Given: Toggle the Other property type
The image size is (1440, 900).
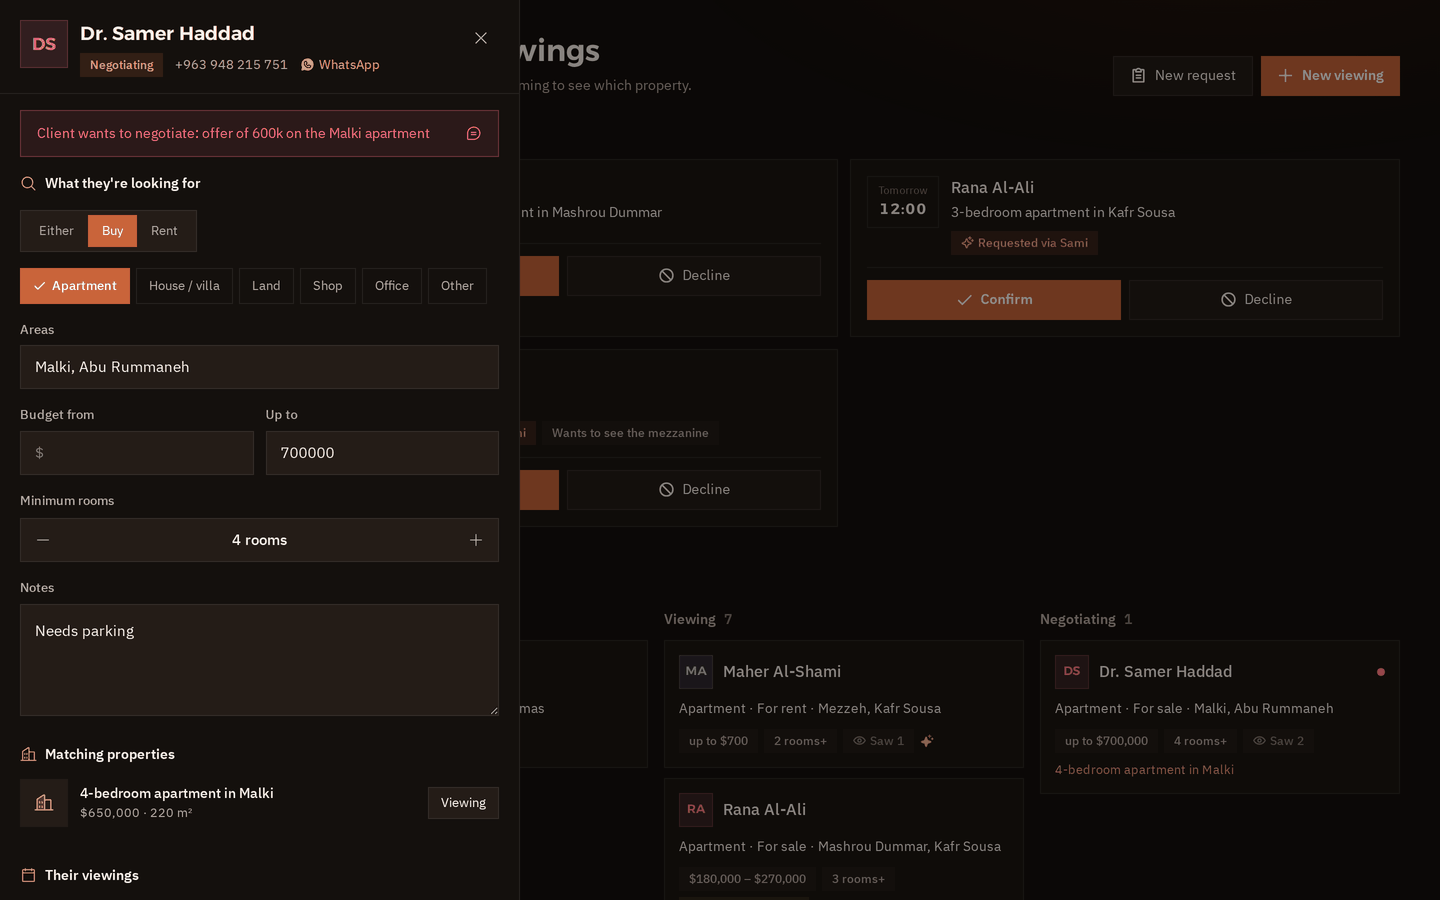Looking at the screenshot, I should 457,286.
